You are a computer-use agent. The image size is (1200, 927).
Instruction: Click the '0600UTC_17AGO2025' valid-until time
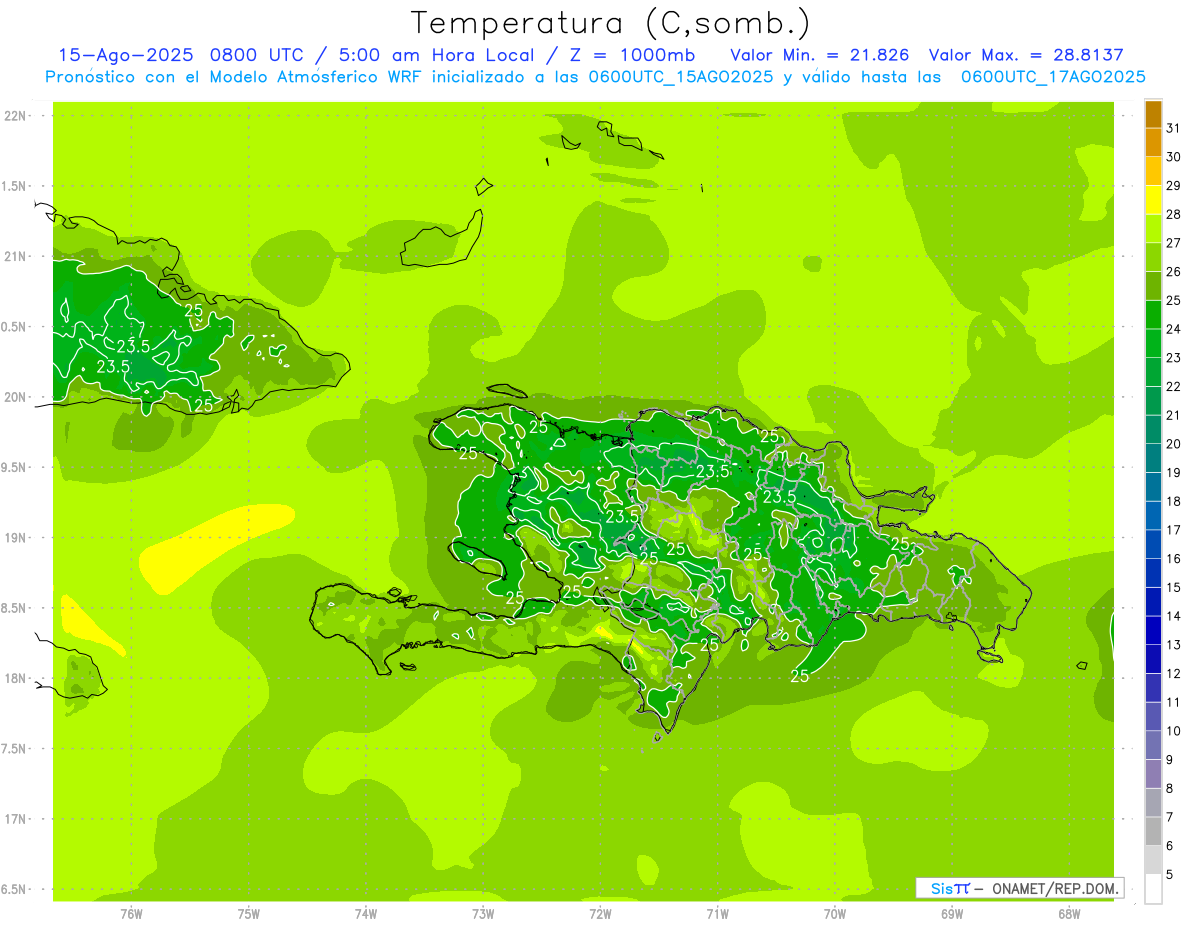click(1053, 77)
